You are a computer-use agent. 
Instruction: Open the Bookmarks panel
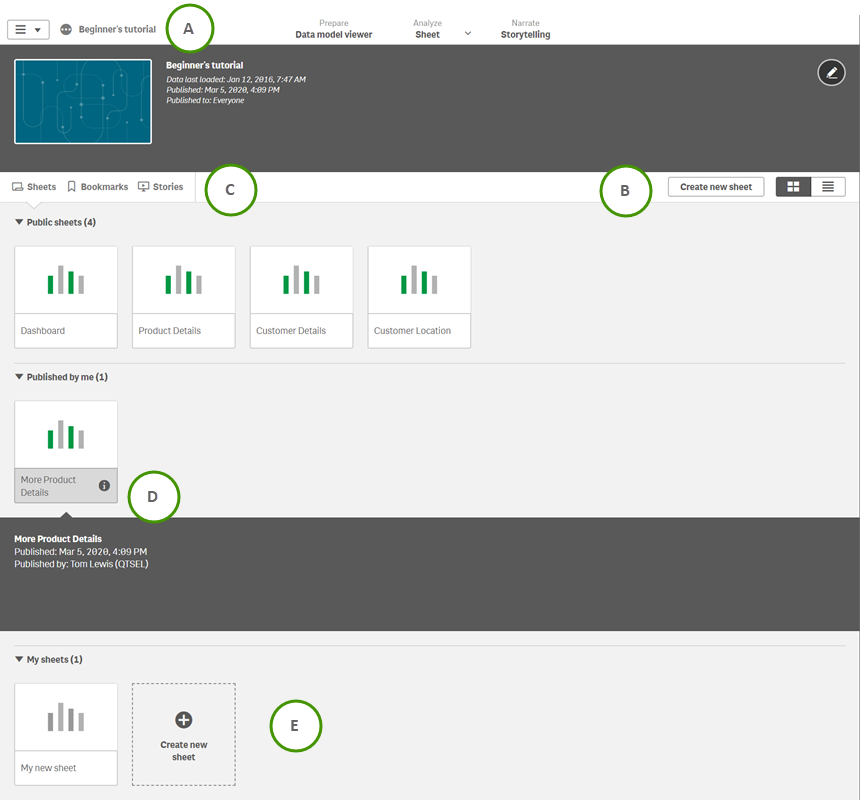click(97, 186)
